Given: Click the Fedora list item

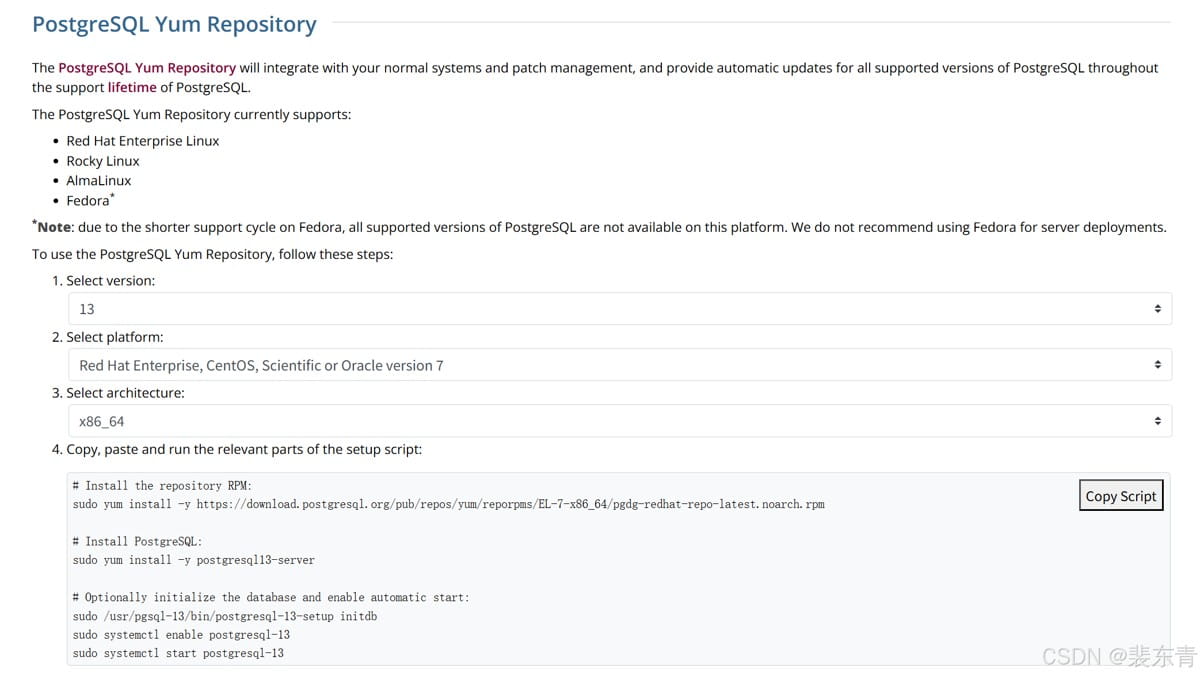Looking at the screenshot, I should 88,201.
